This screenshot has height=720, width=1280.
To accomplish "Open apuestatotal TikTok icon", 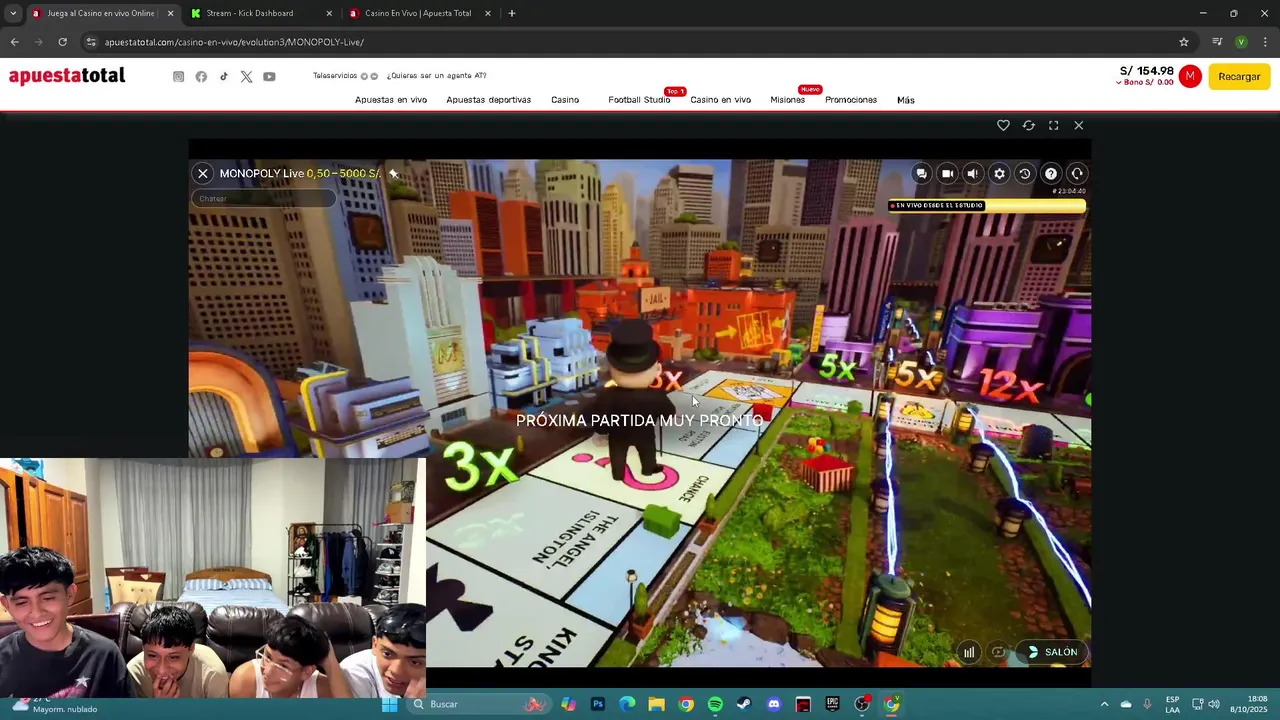I will click(224, 77).
